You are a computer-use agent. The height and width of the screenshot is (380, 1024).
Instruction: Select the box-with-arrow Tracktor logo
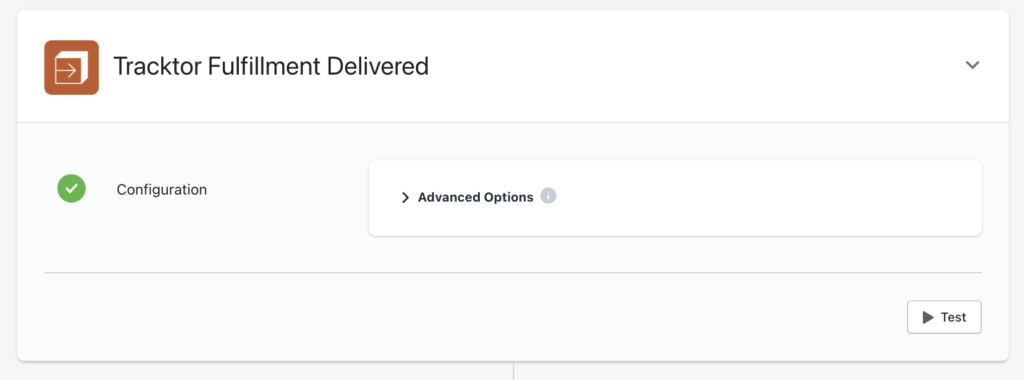point(71,67)
